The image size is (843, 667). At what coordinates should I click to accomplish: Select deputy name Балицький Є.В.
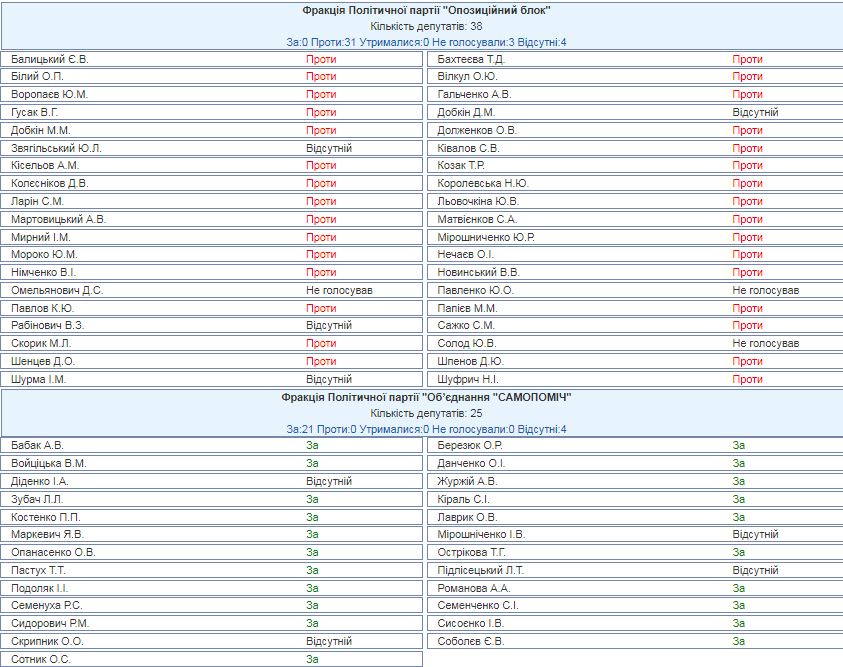50,59
